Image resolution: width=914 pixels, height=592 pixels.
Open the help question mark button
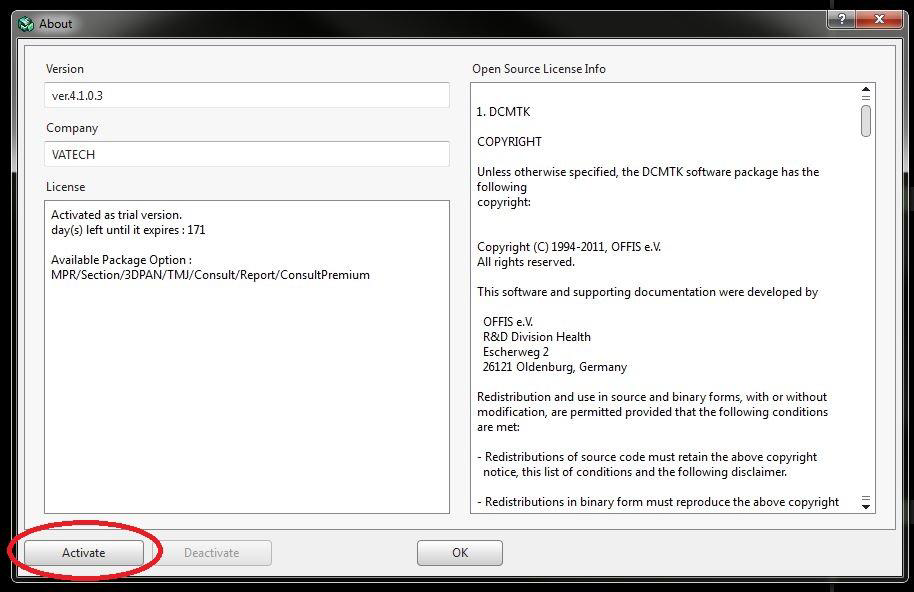842,19
